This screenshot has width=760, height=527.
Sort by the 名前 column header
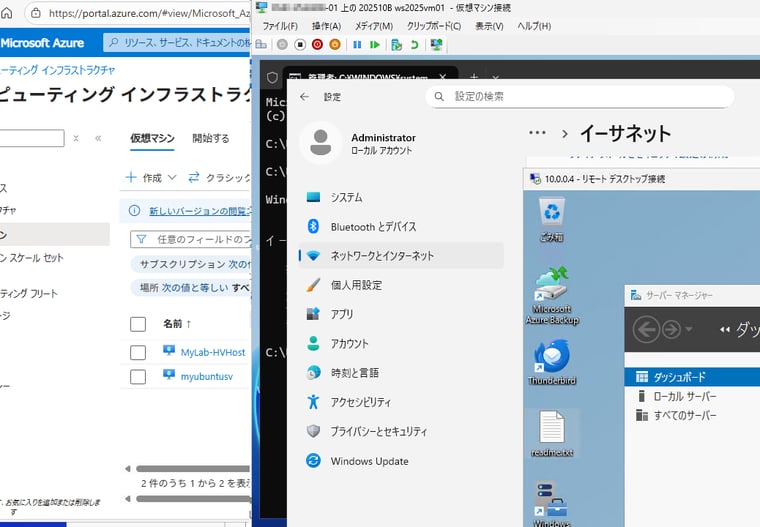[177, 323]
